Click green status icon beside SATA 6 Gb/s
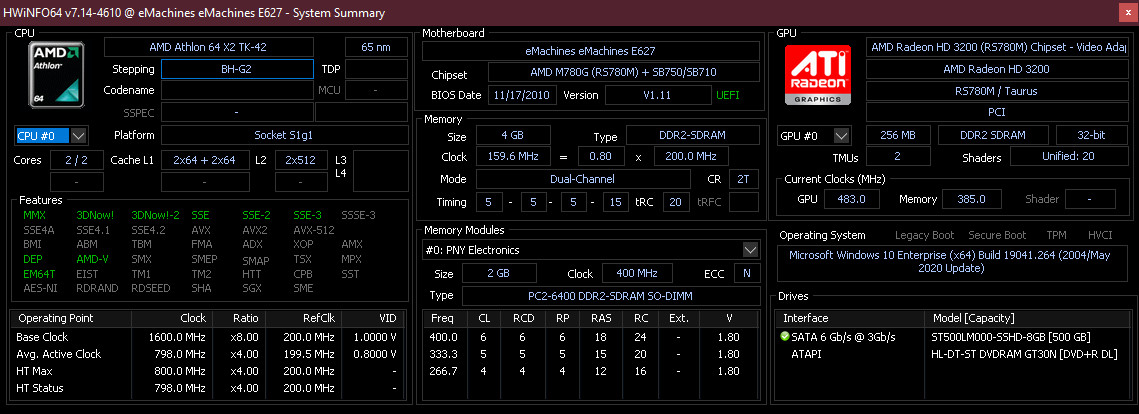The image size is (1139, 414). coord(785,337)
